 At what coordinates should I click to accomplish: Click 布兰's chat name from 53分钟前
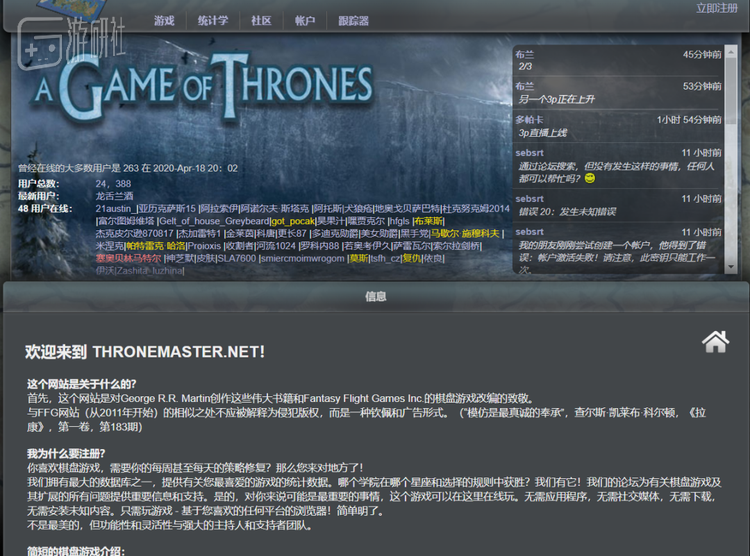click(525, 86)
